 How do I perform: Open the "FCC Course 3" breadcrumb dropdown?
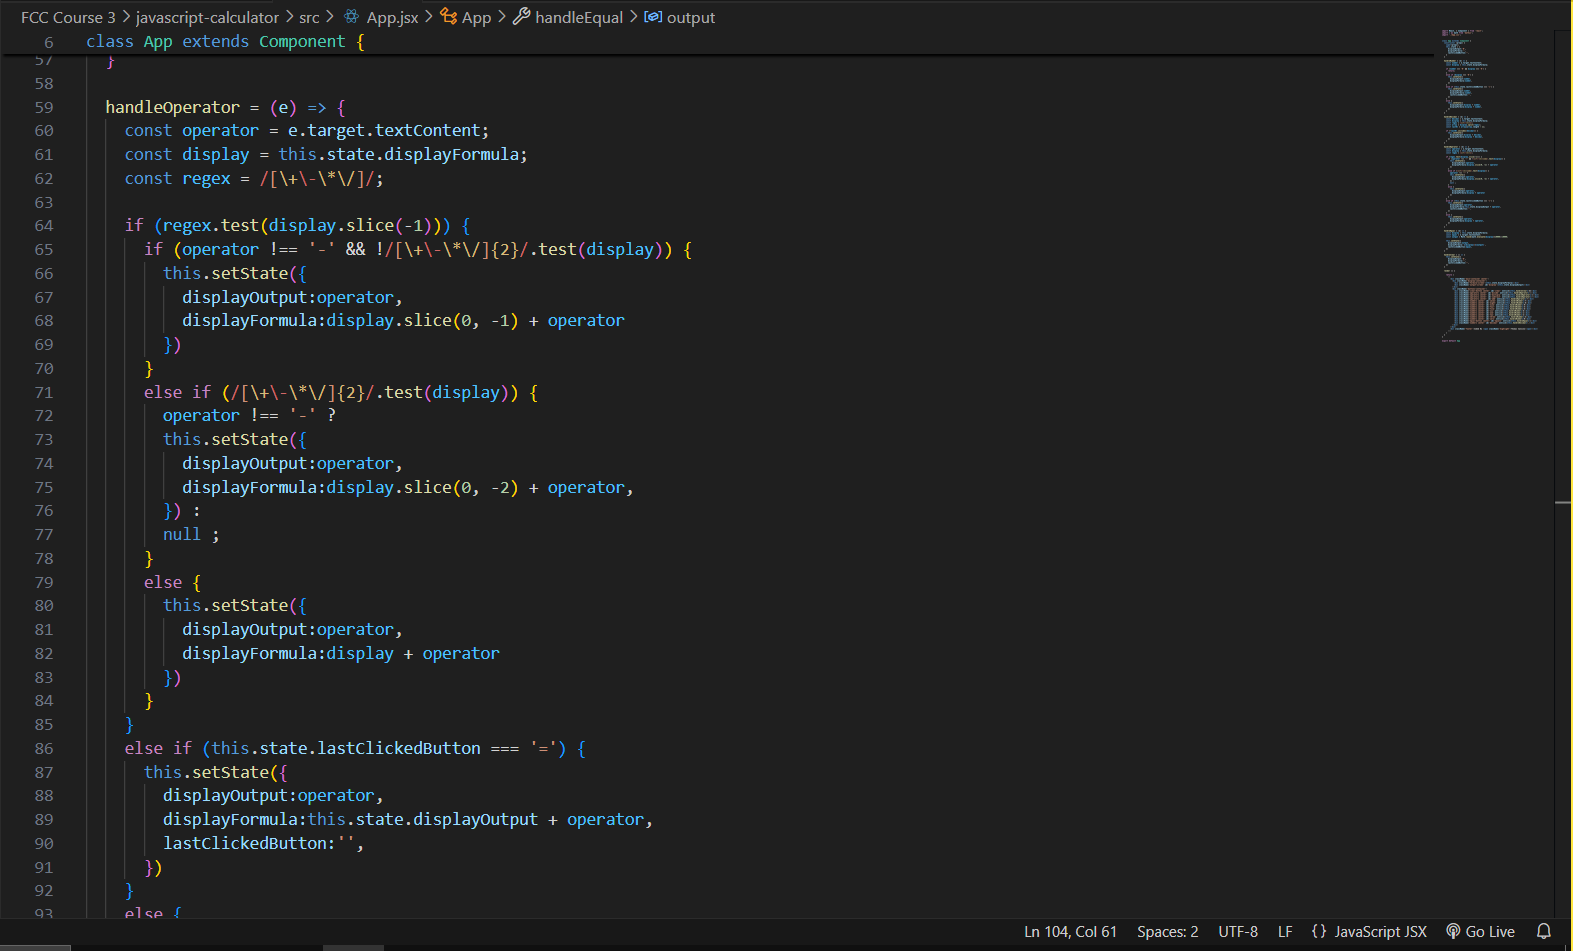(68, 17)
